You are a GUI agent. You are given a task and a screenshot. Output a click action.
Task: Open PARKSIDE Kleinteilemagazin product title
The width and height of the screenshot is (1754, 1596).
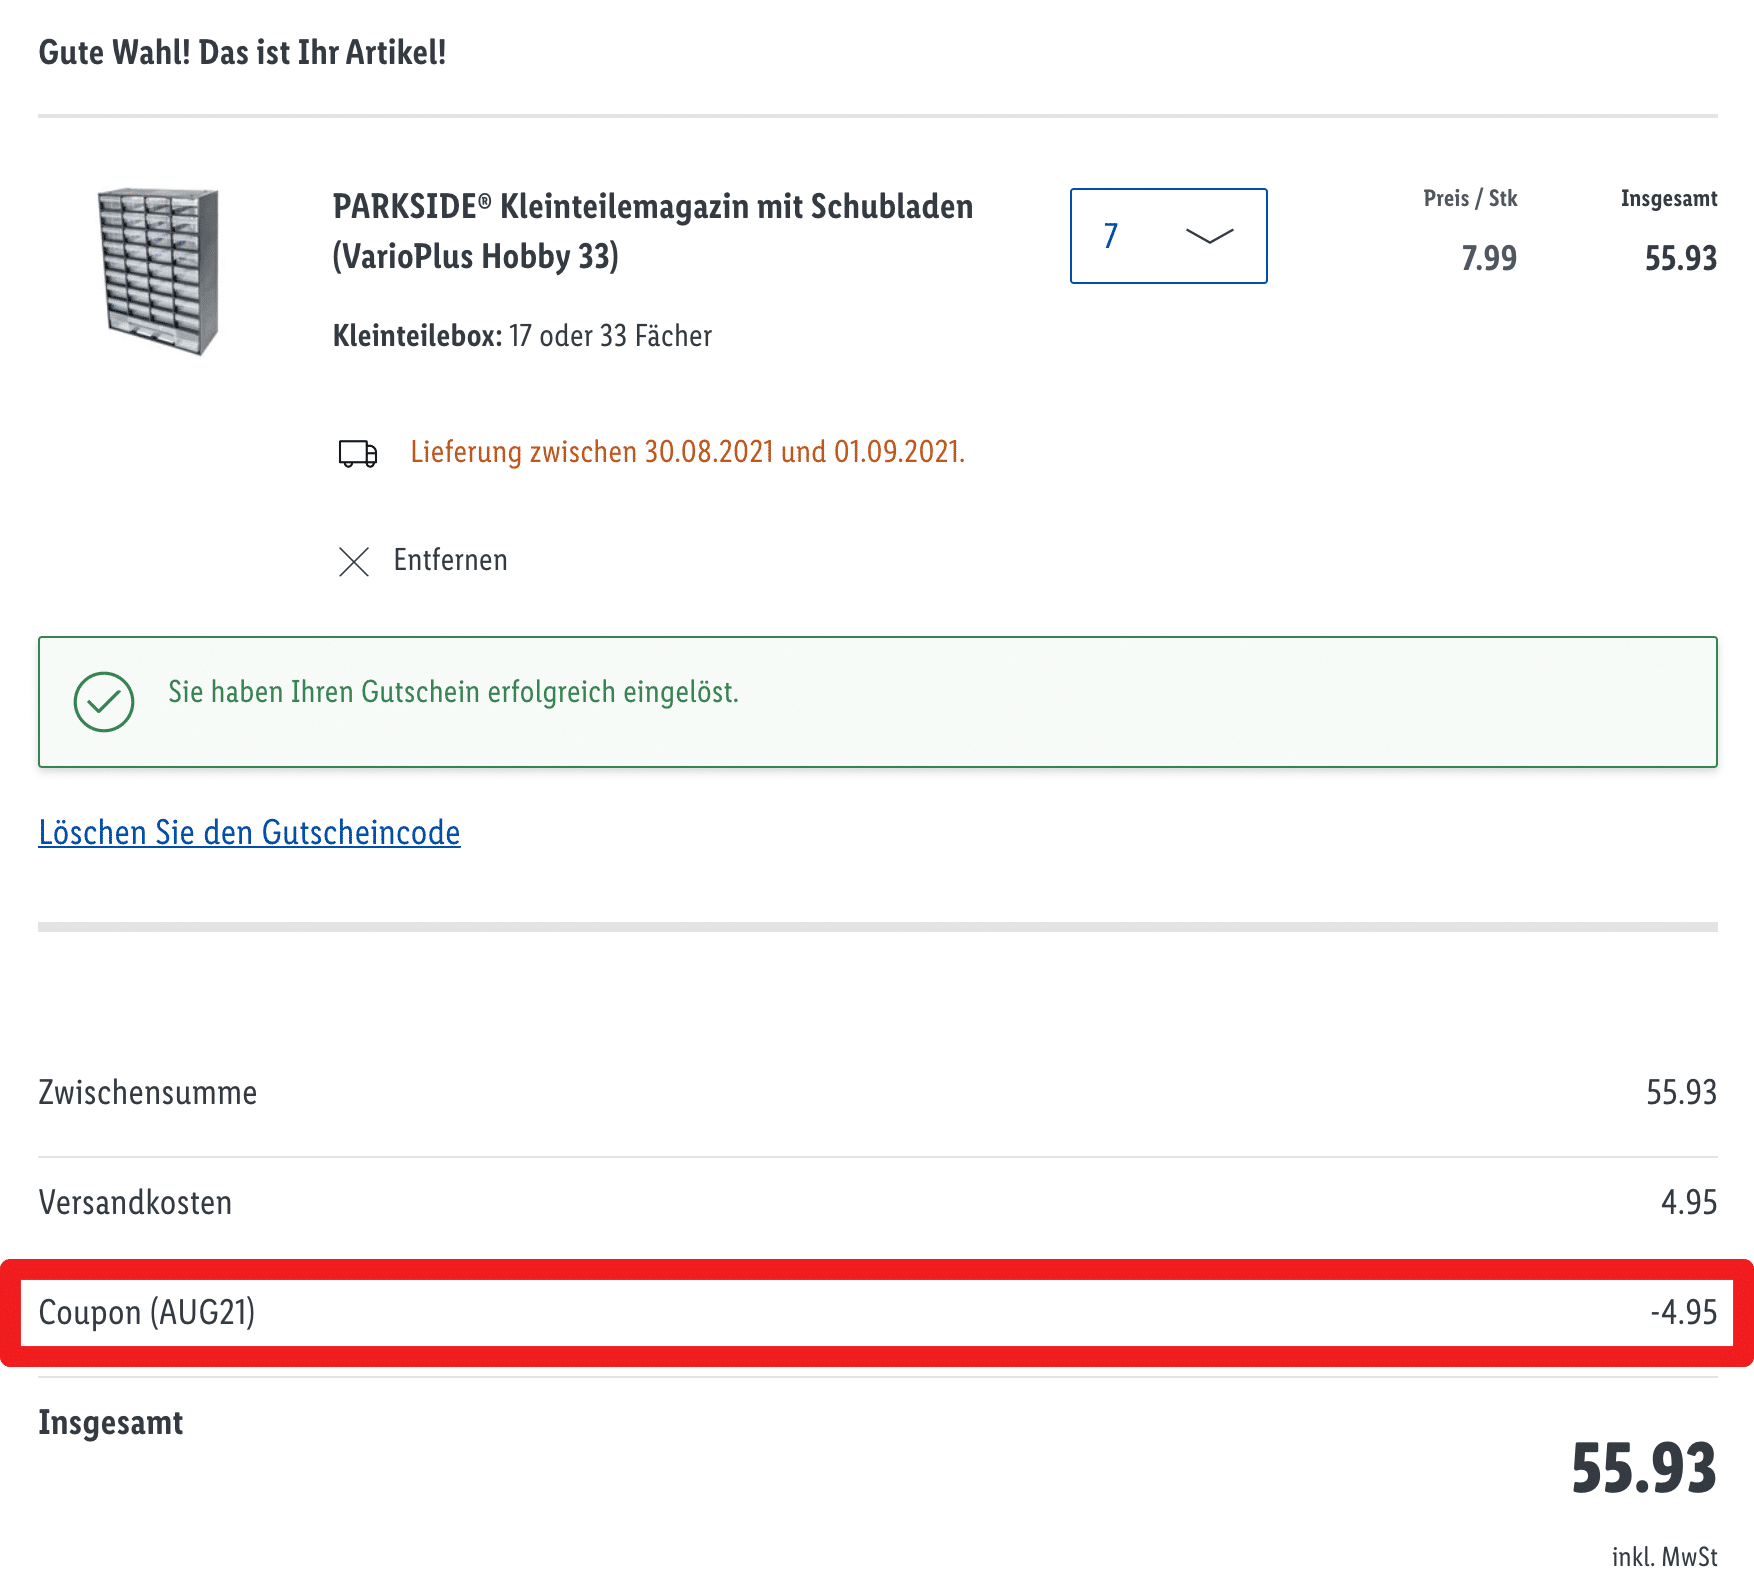tap(652, 231)
